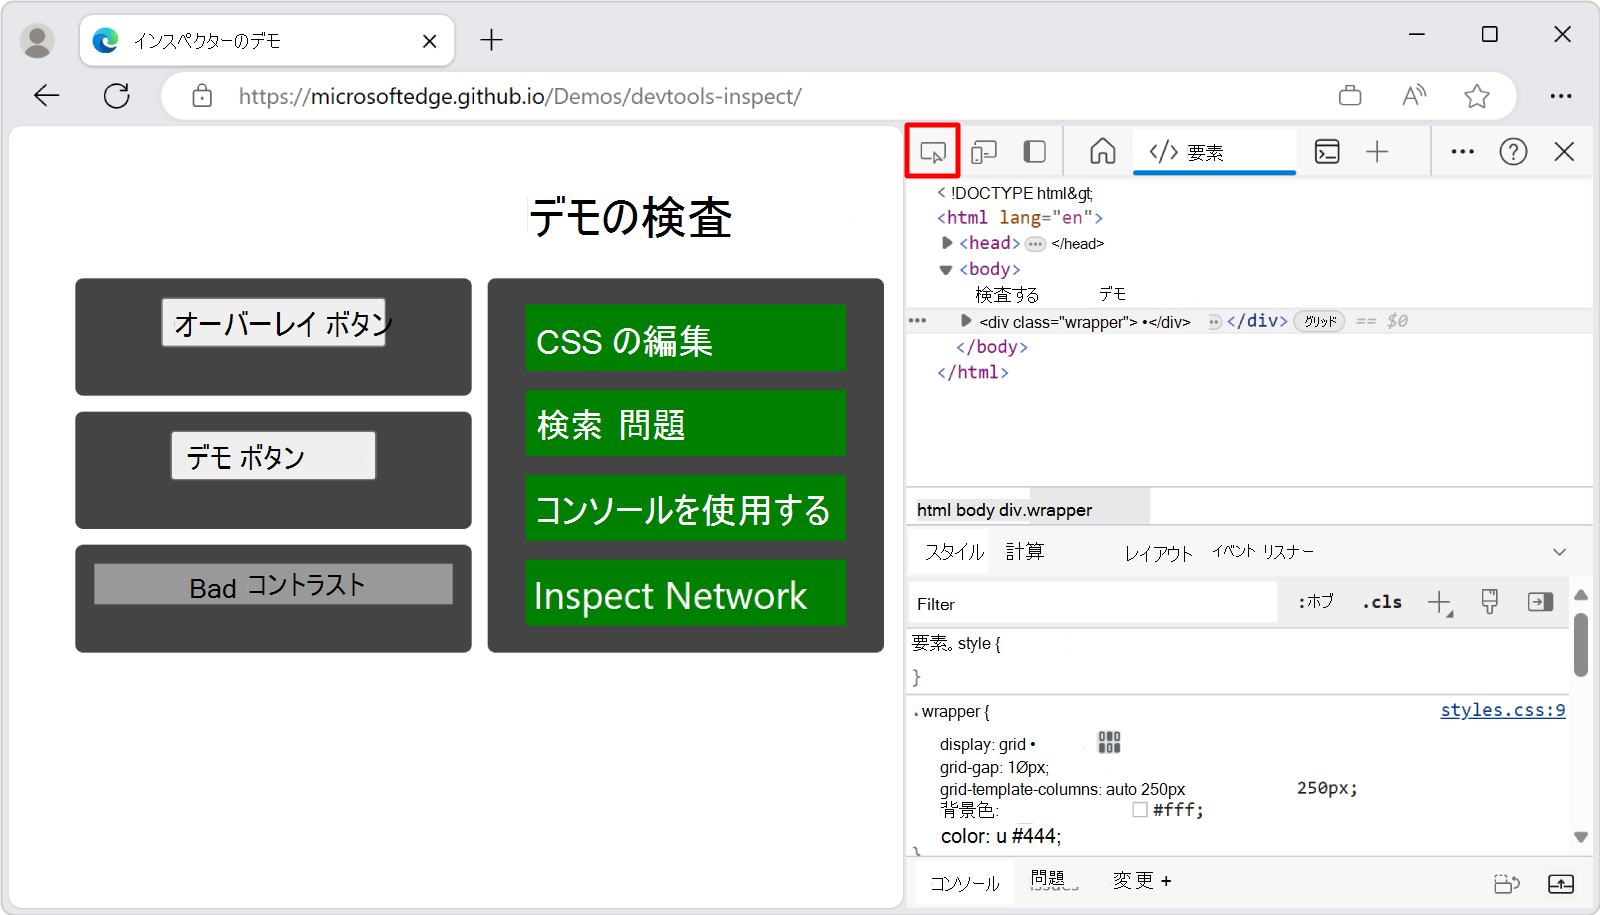Change the DevTools dock location icon
The image size is (1600, 915).
[1034, 151]
